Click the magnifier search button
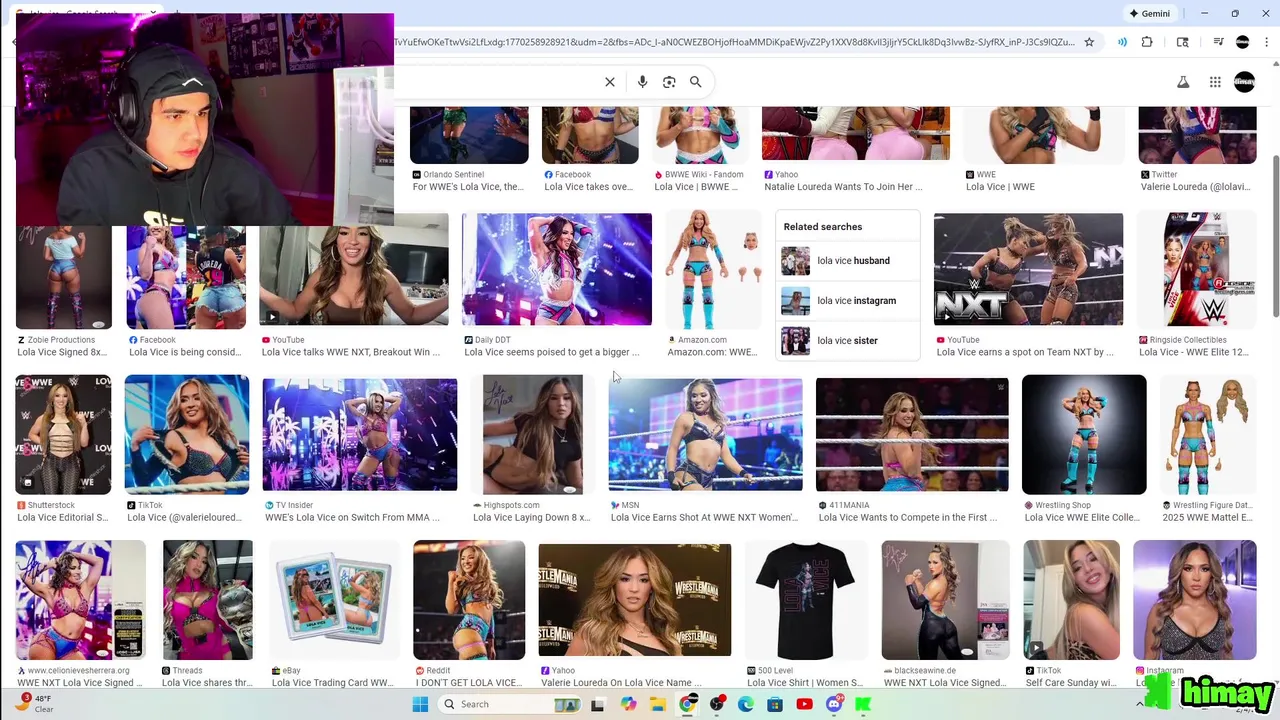 click(696, 82)
